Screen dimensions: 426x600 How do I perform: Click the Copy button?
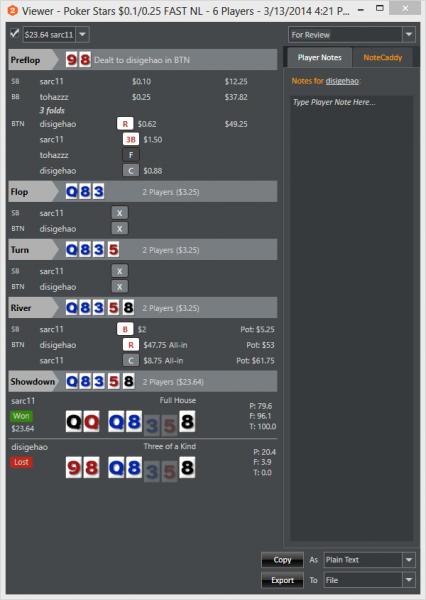(x=282, y=560)
